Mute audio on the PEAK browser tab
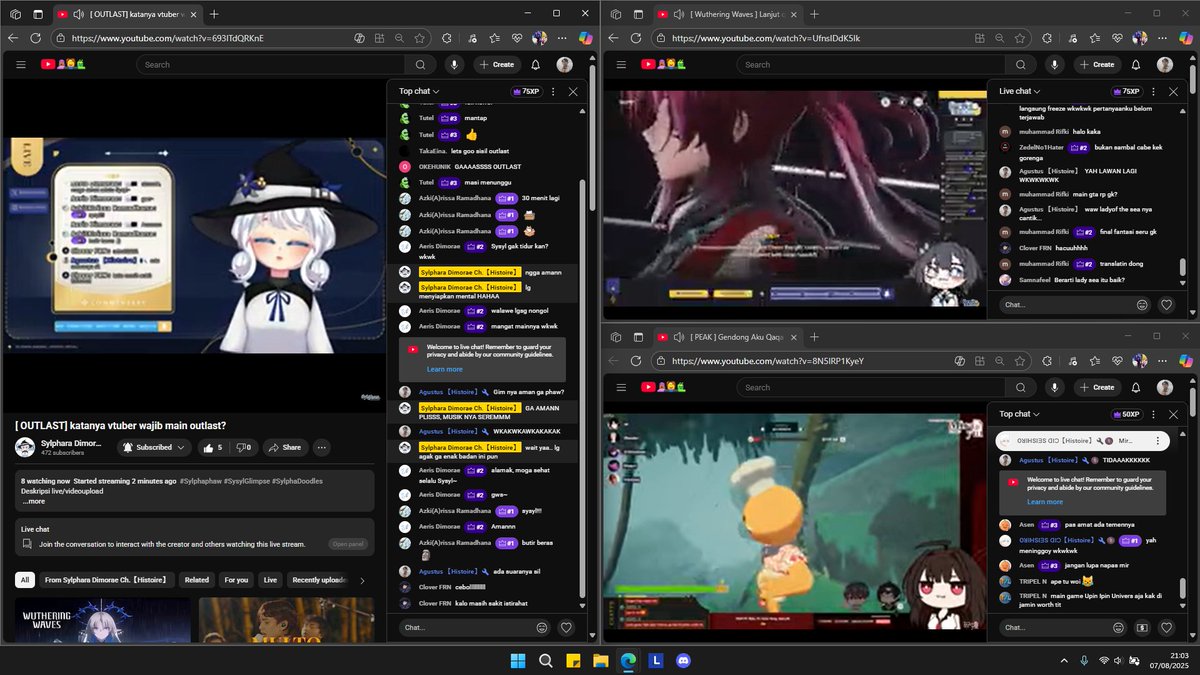Screen dimensions: 1200x675 pos(680,337)
